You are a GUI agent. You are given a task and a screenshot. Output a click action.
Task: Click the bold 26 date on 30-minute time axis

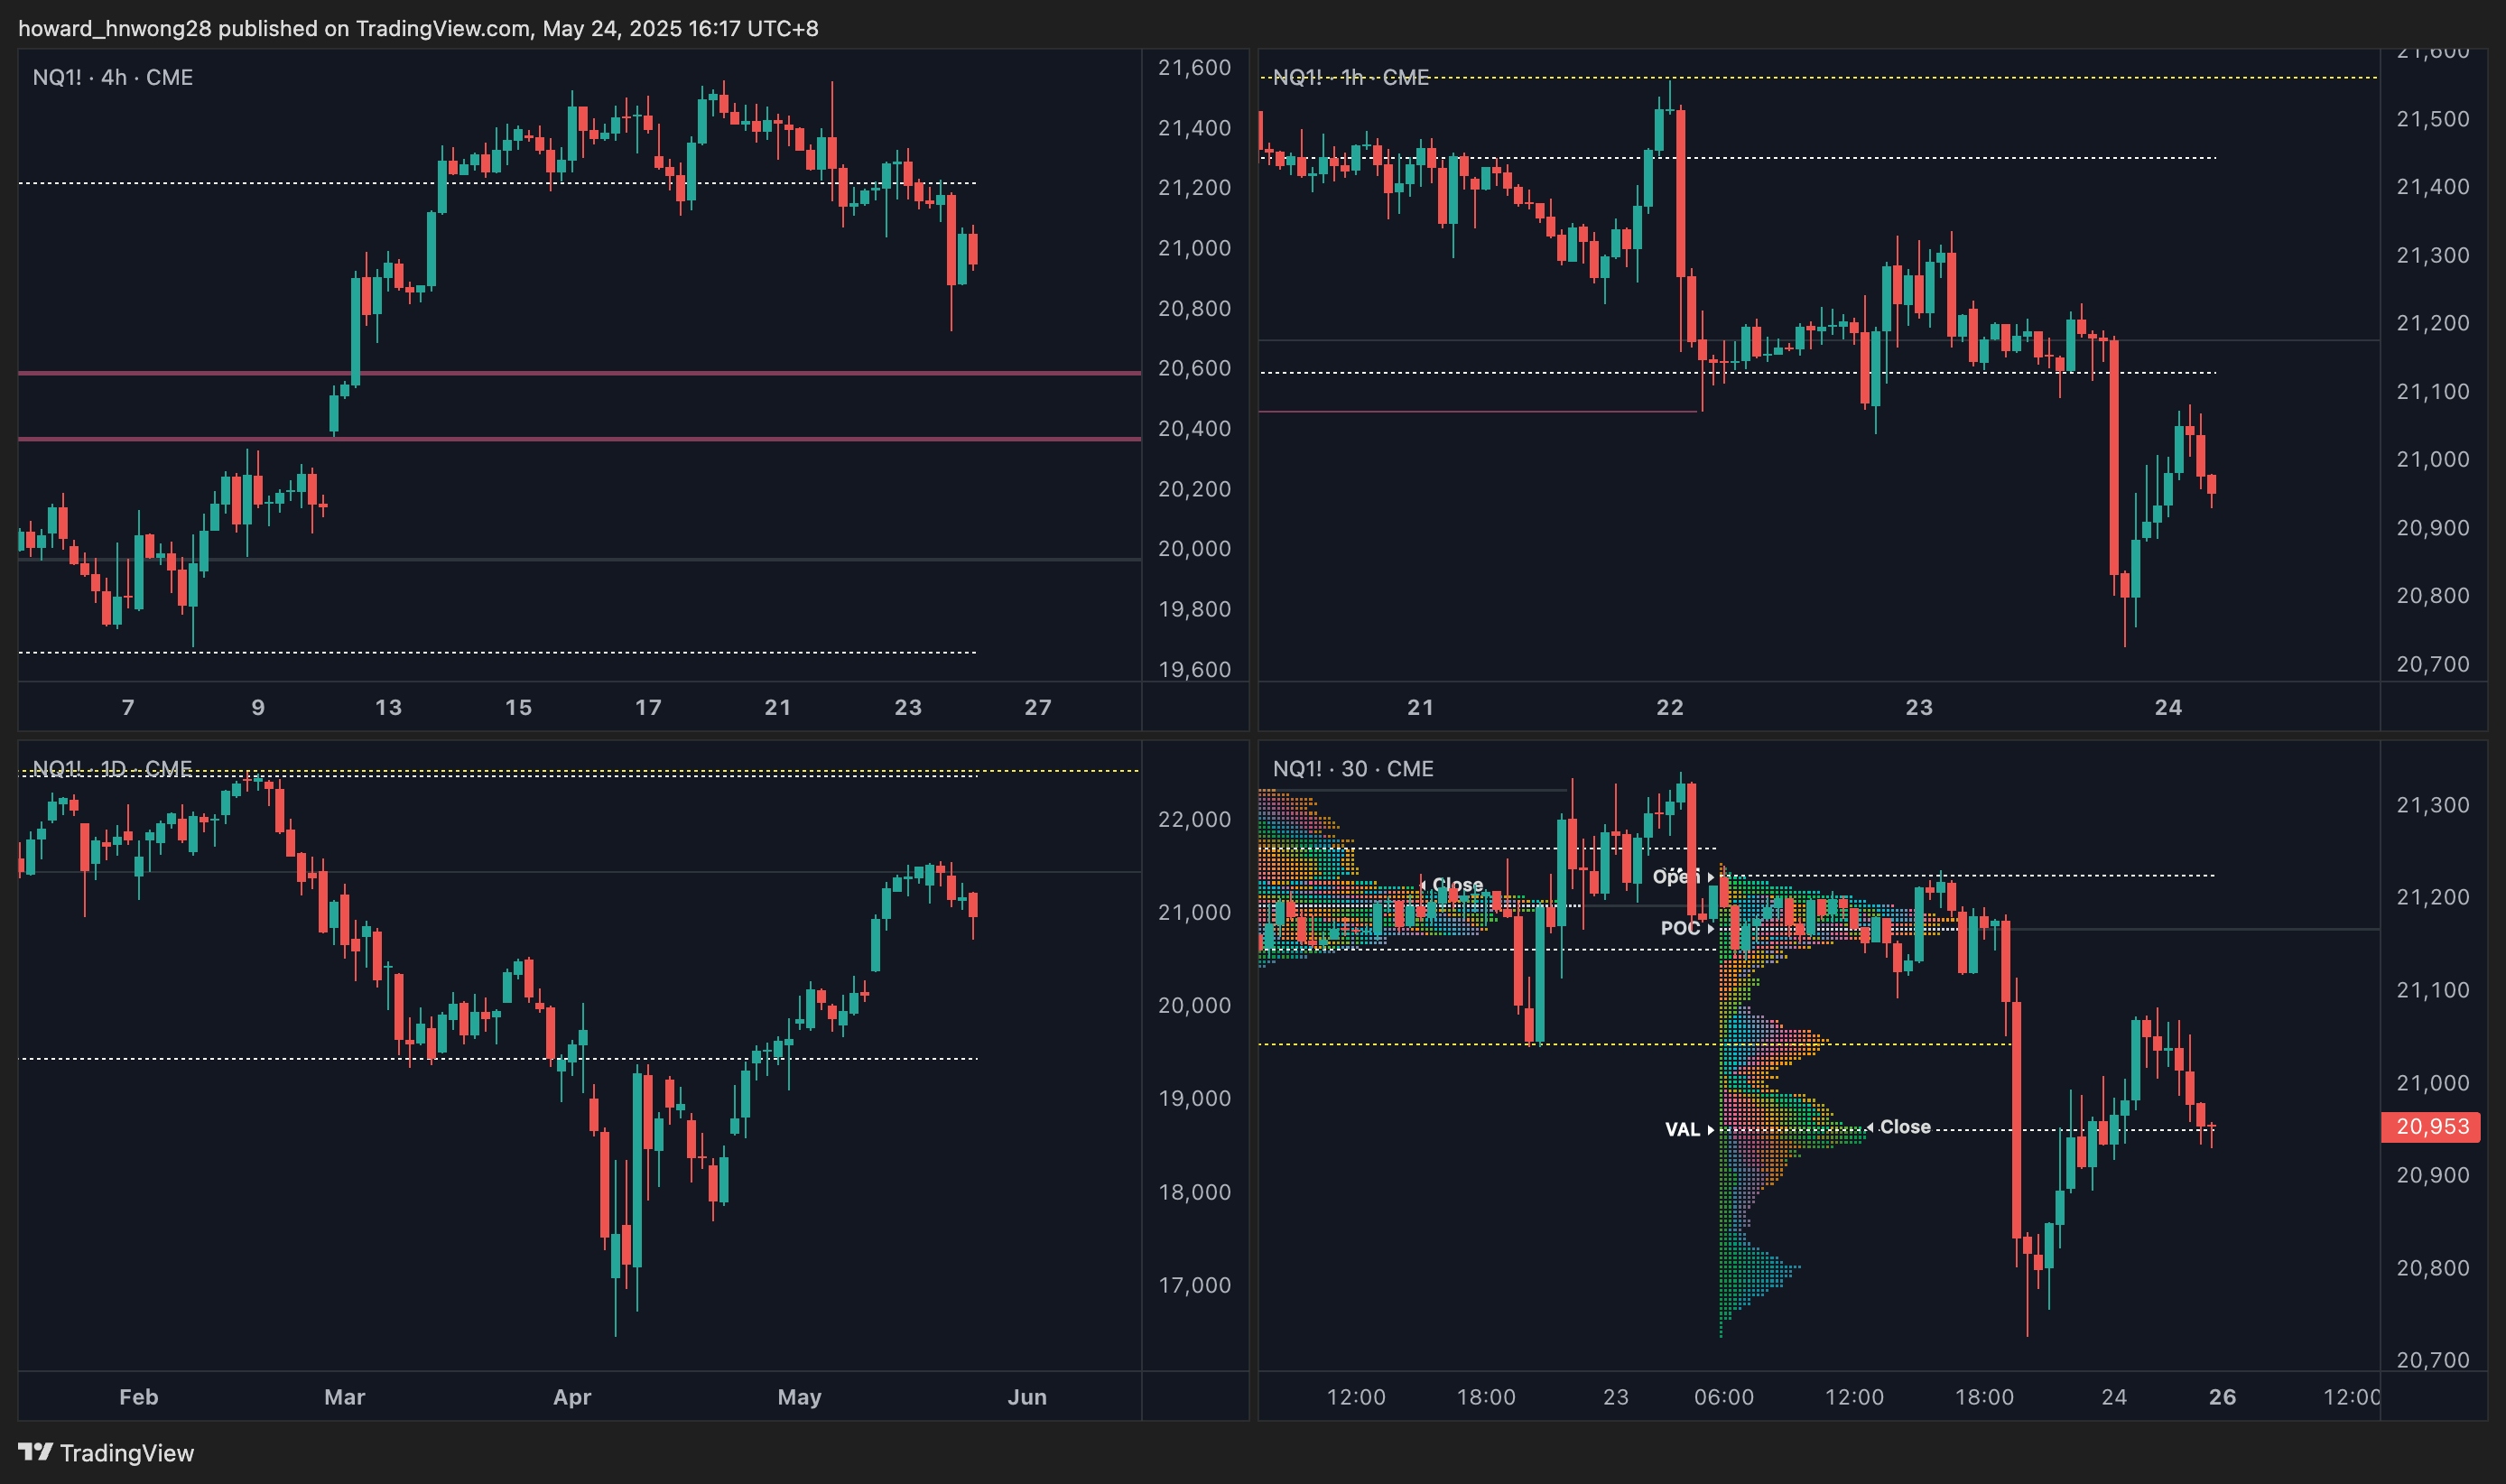point(2222,1396)
